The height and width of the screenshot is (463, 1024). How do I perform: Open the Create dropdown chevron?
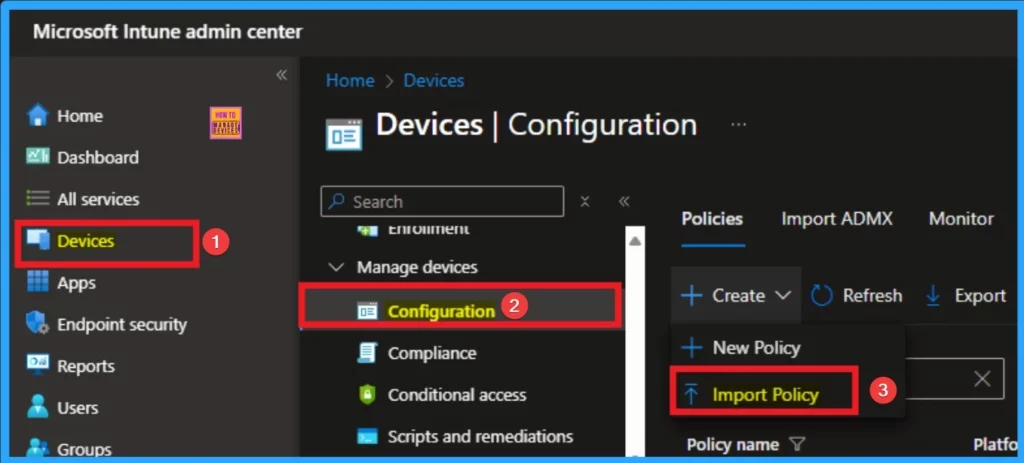[782, 296]
